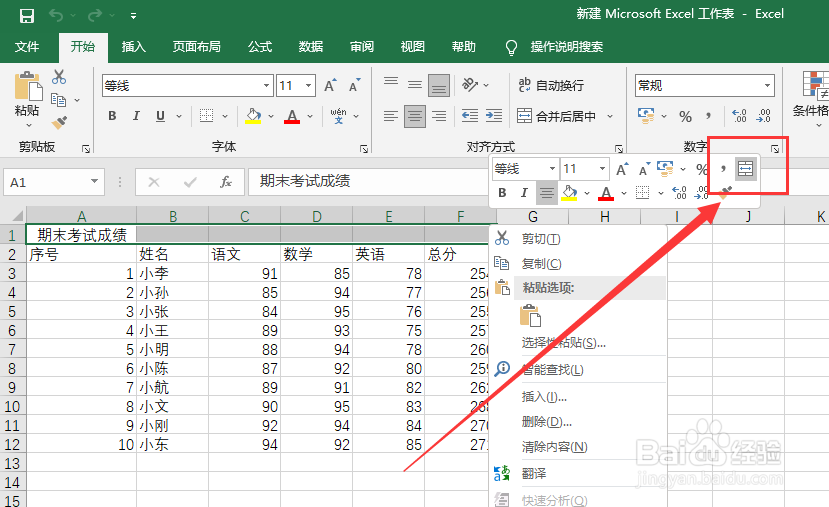Align text right in the ribbon
Image resolution: width=829 pixels, height=507 pixels.
tap(439, 116)
